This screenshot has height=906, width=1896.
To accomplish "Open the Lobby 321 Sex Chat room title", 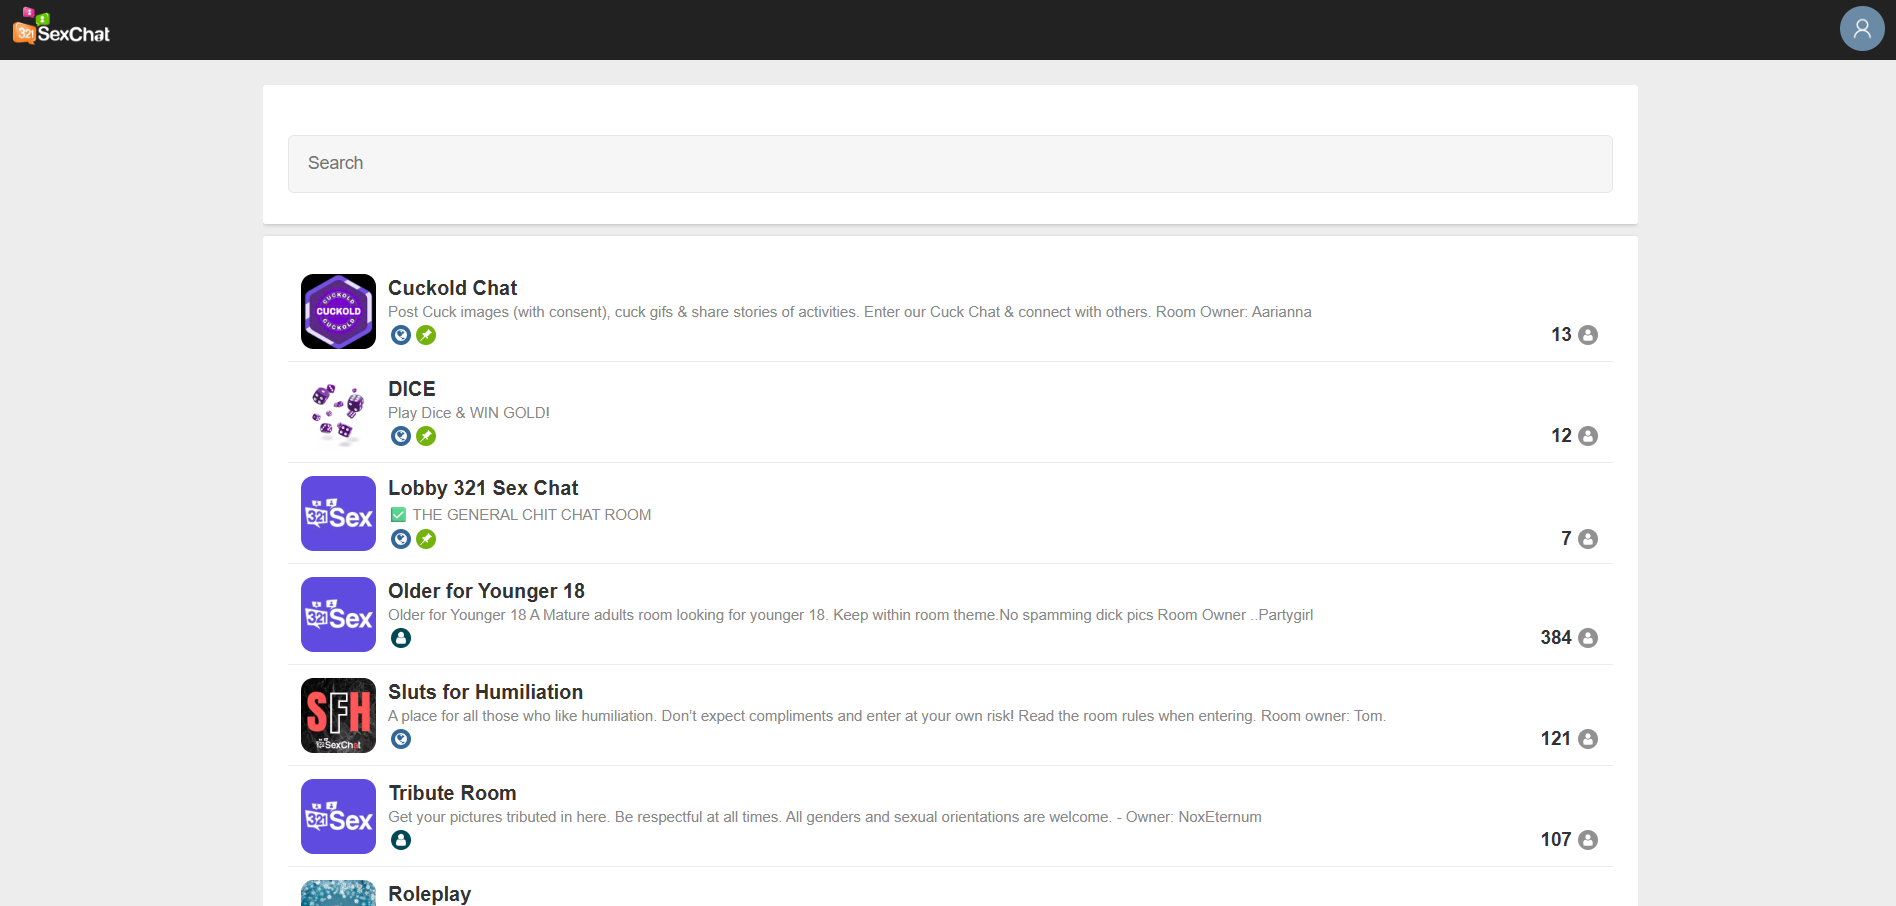I will click(x=483, y=488).
